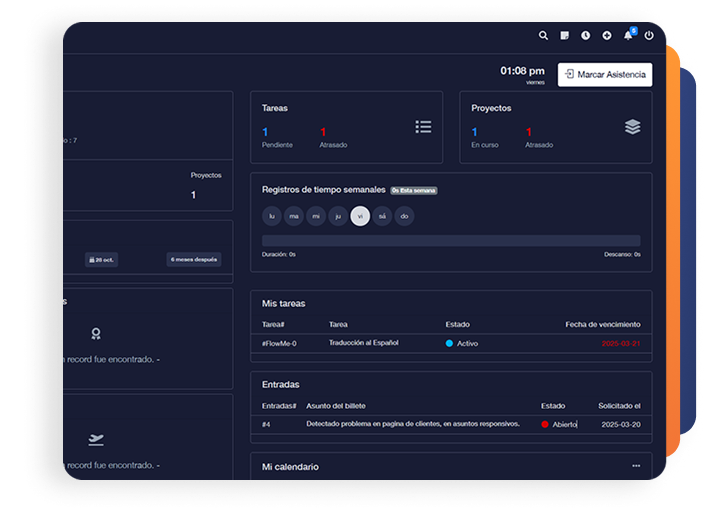Select the 'ju' day circle

point(338,216)
